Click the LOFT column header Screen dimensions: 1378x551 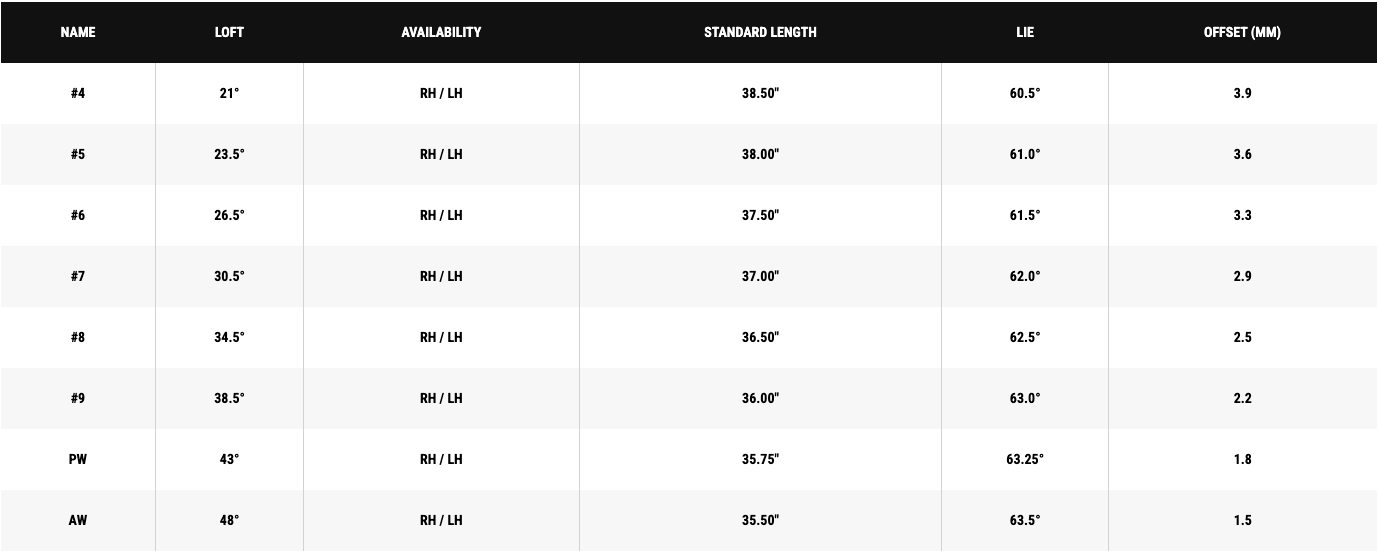(x=229, y=32)
